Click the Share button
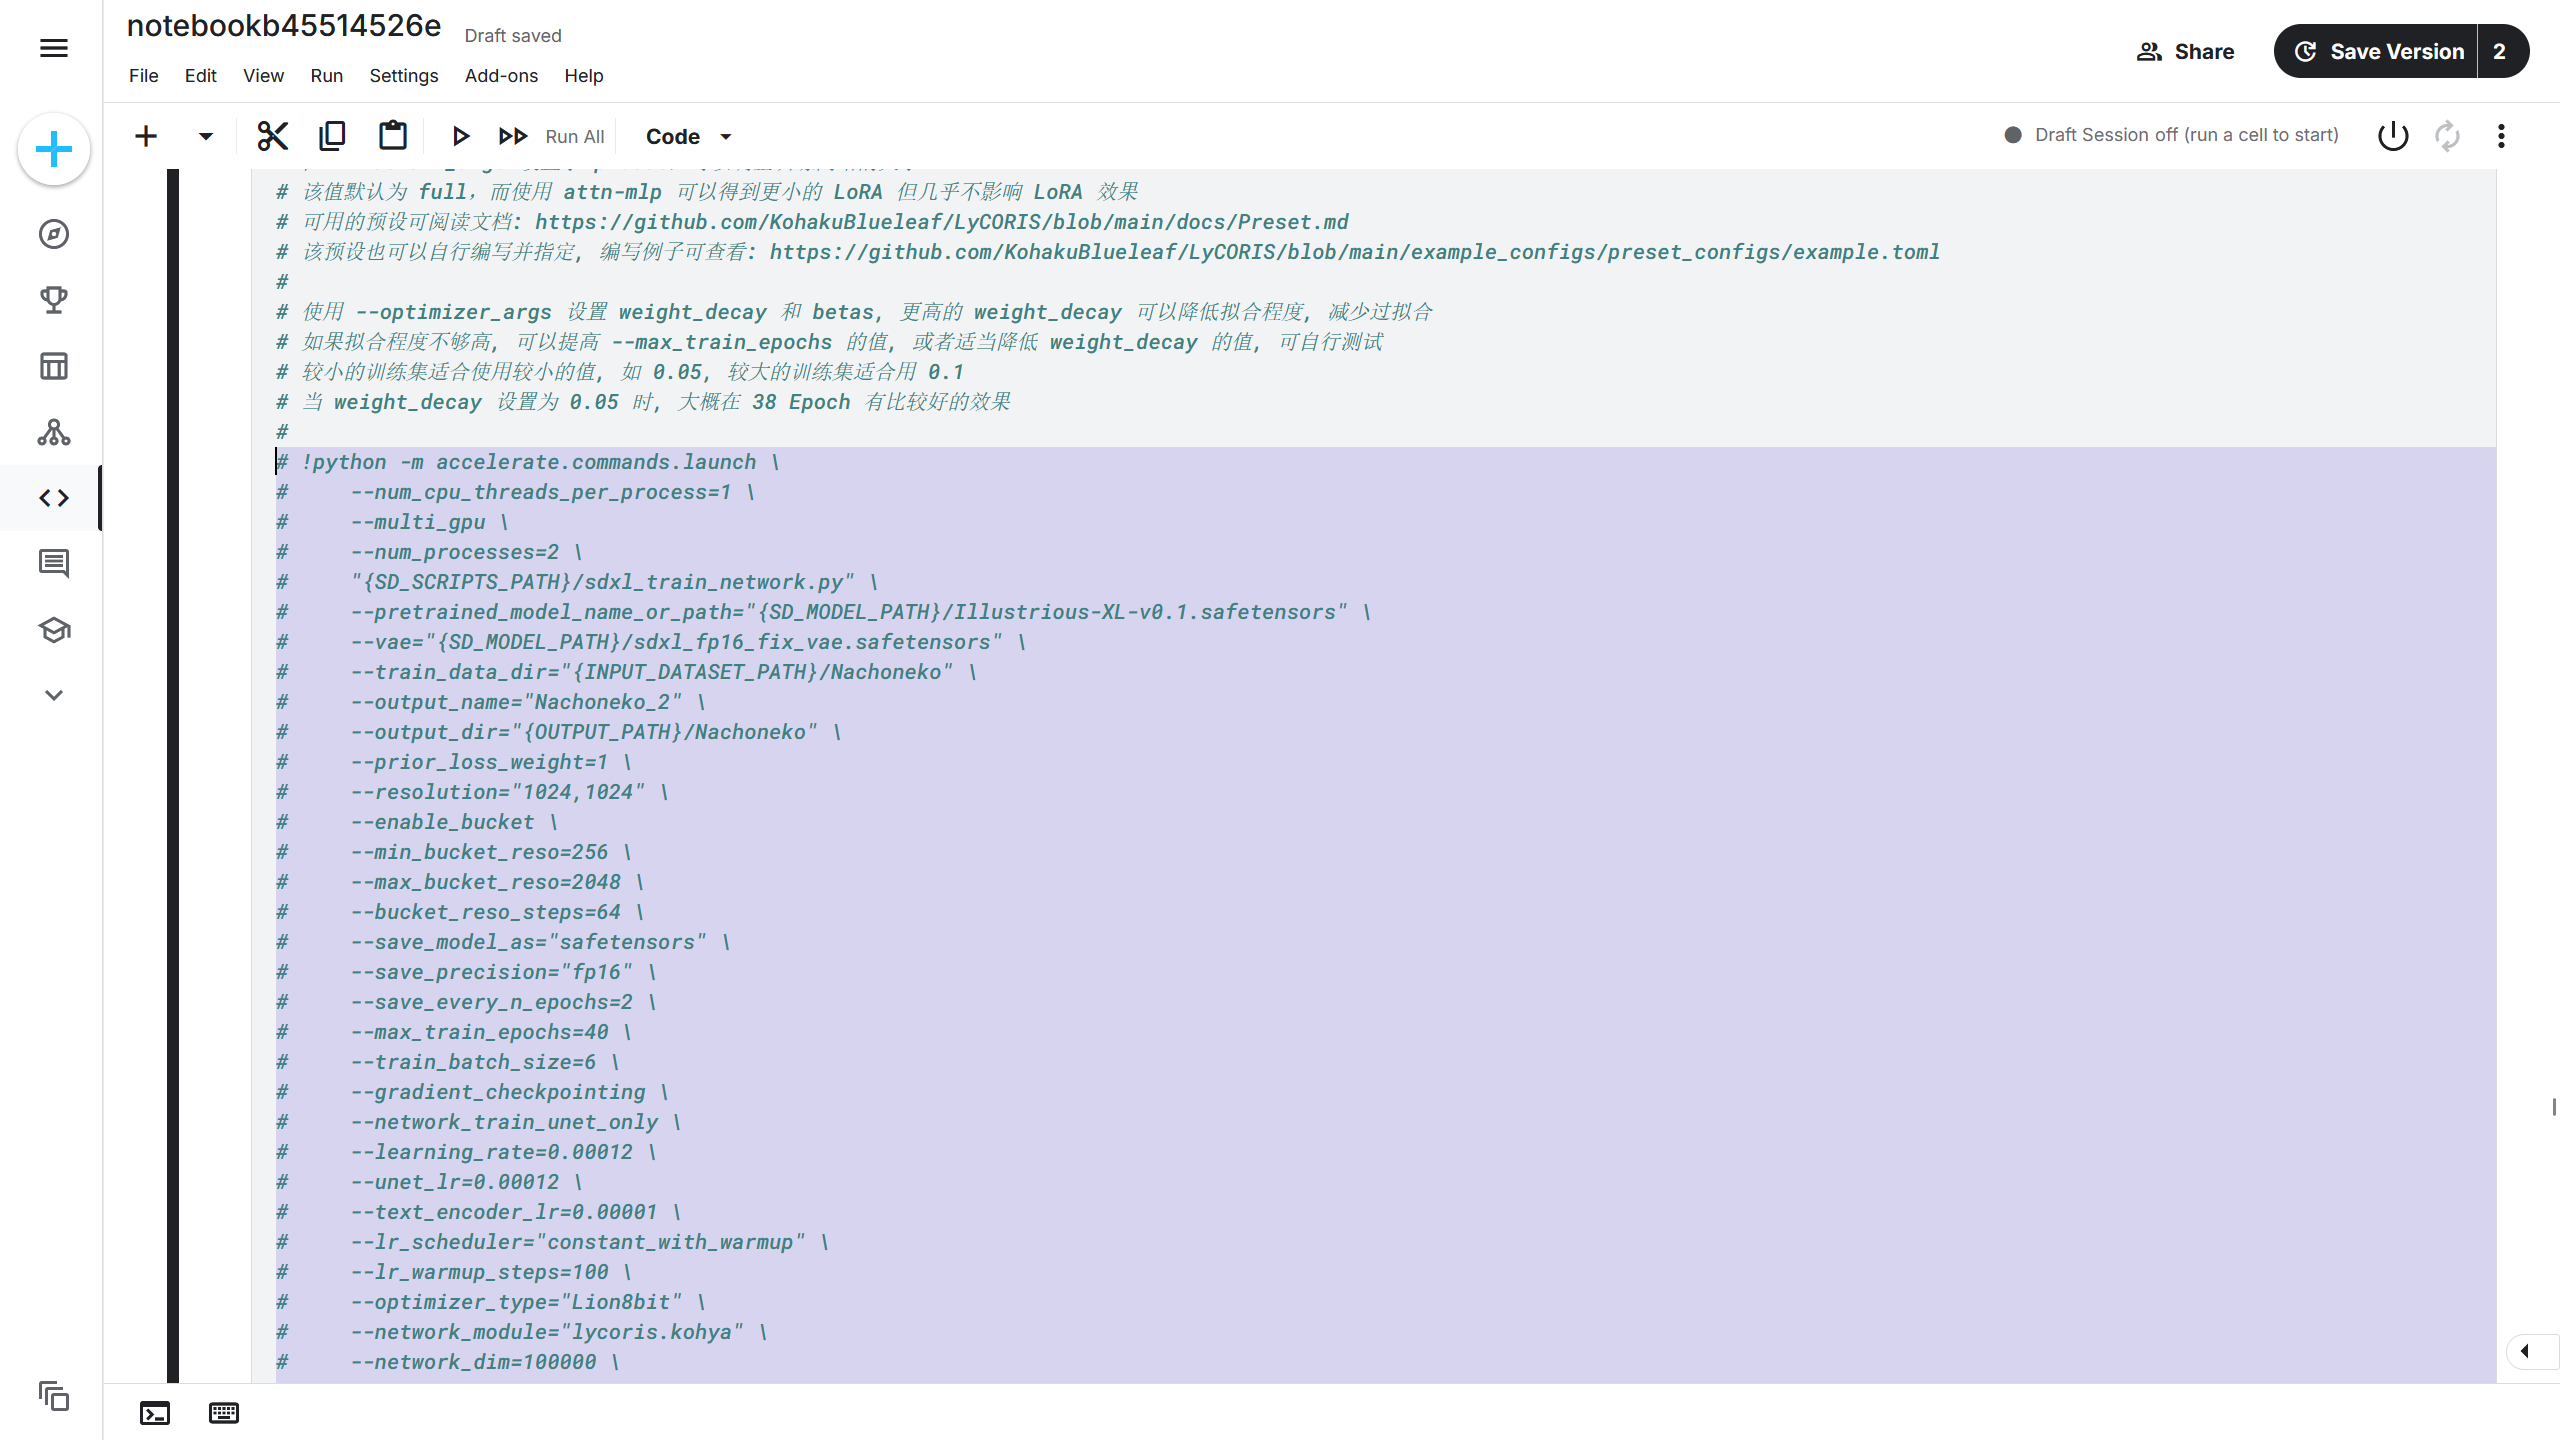 click(x=2186, y=52)
